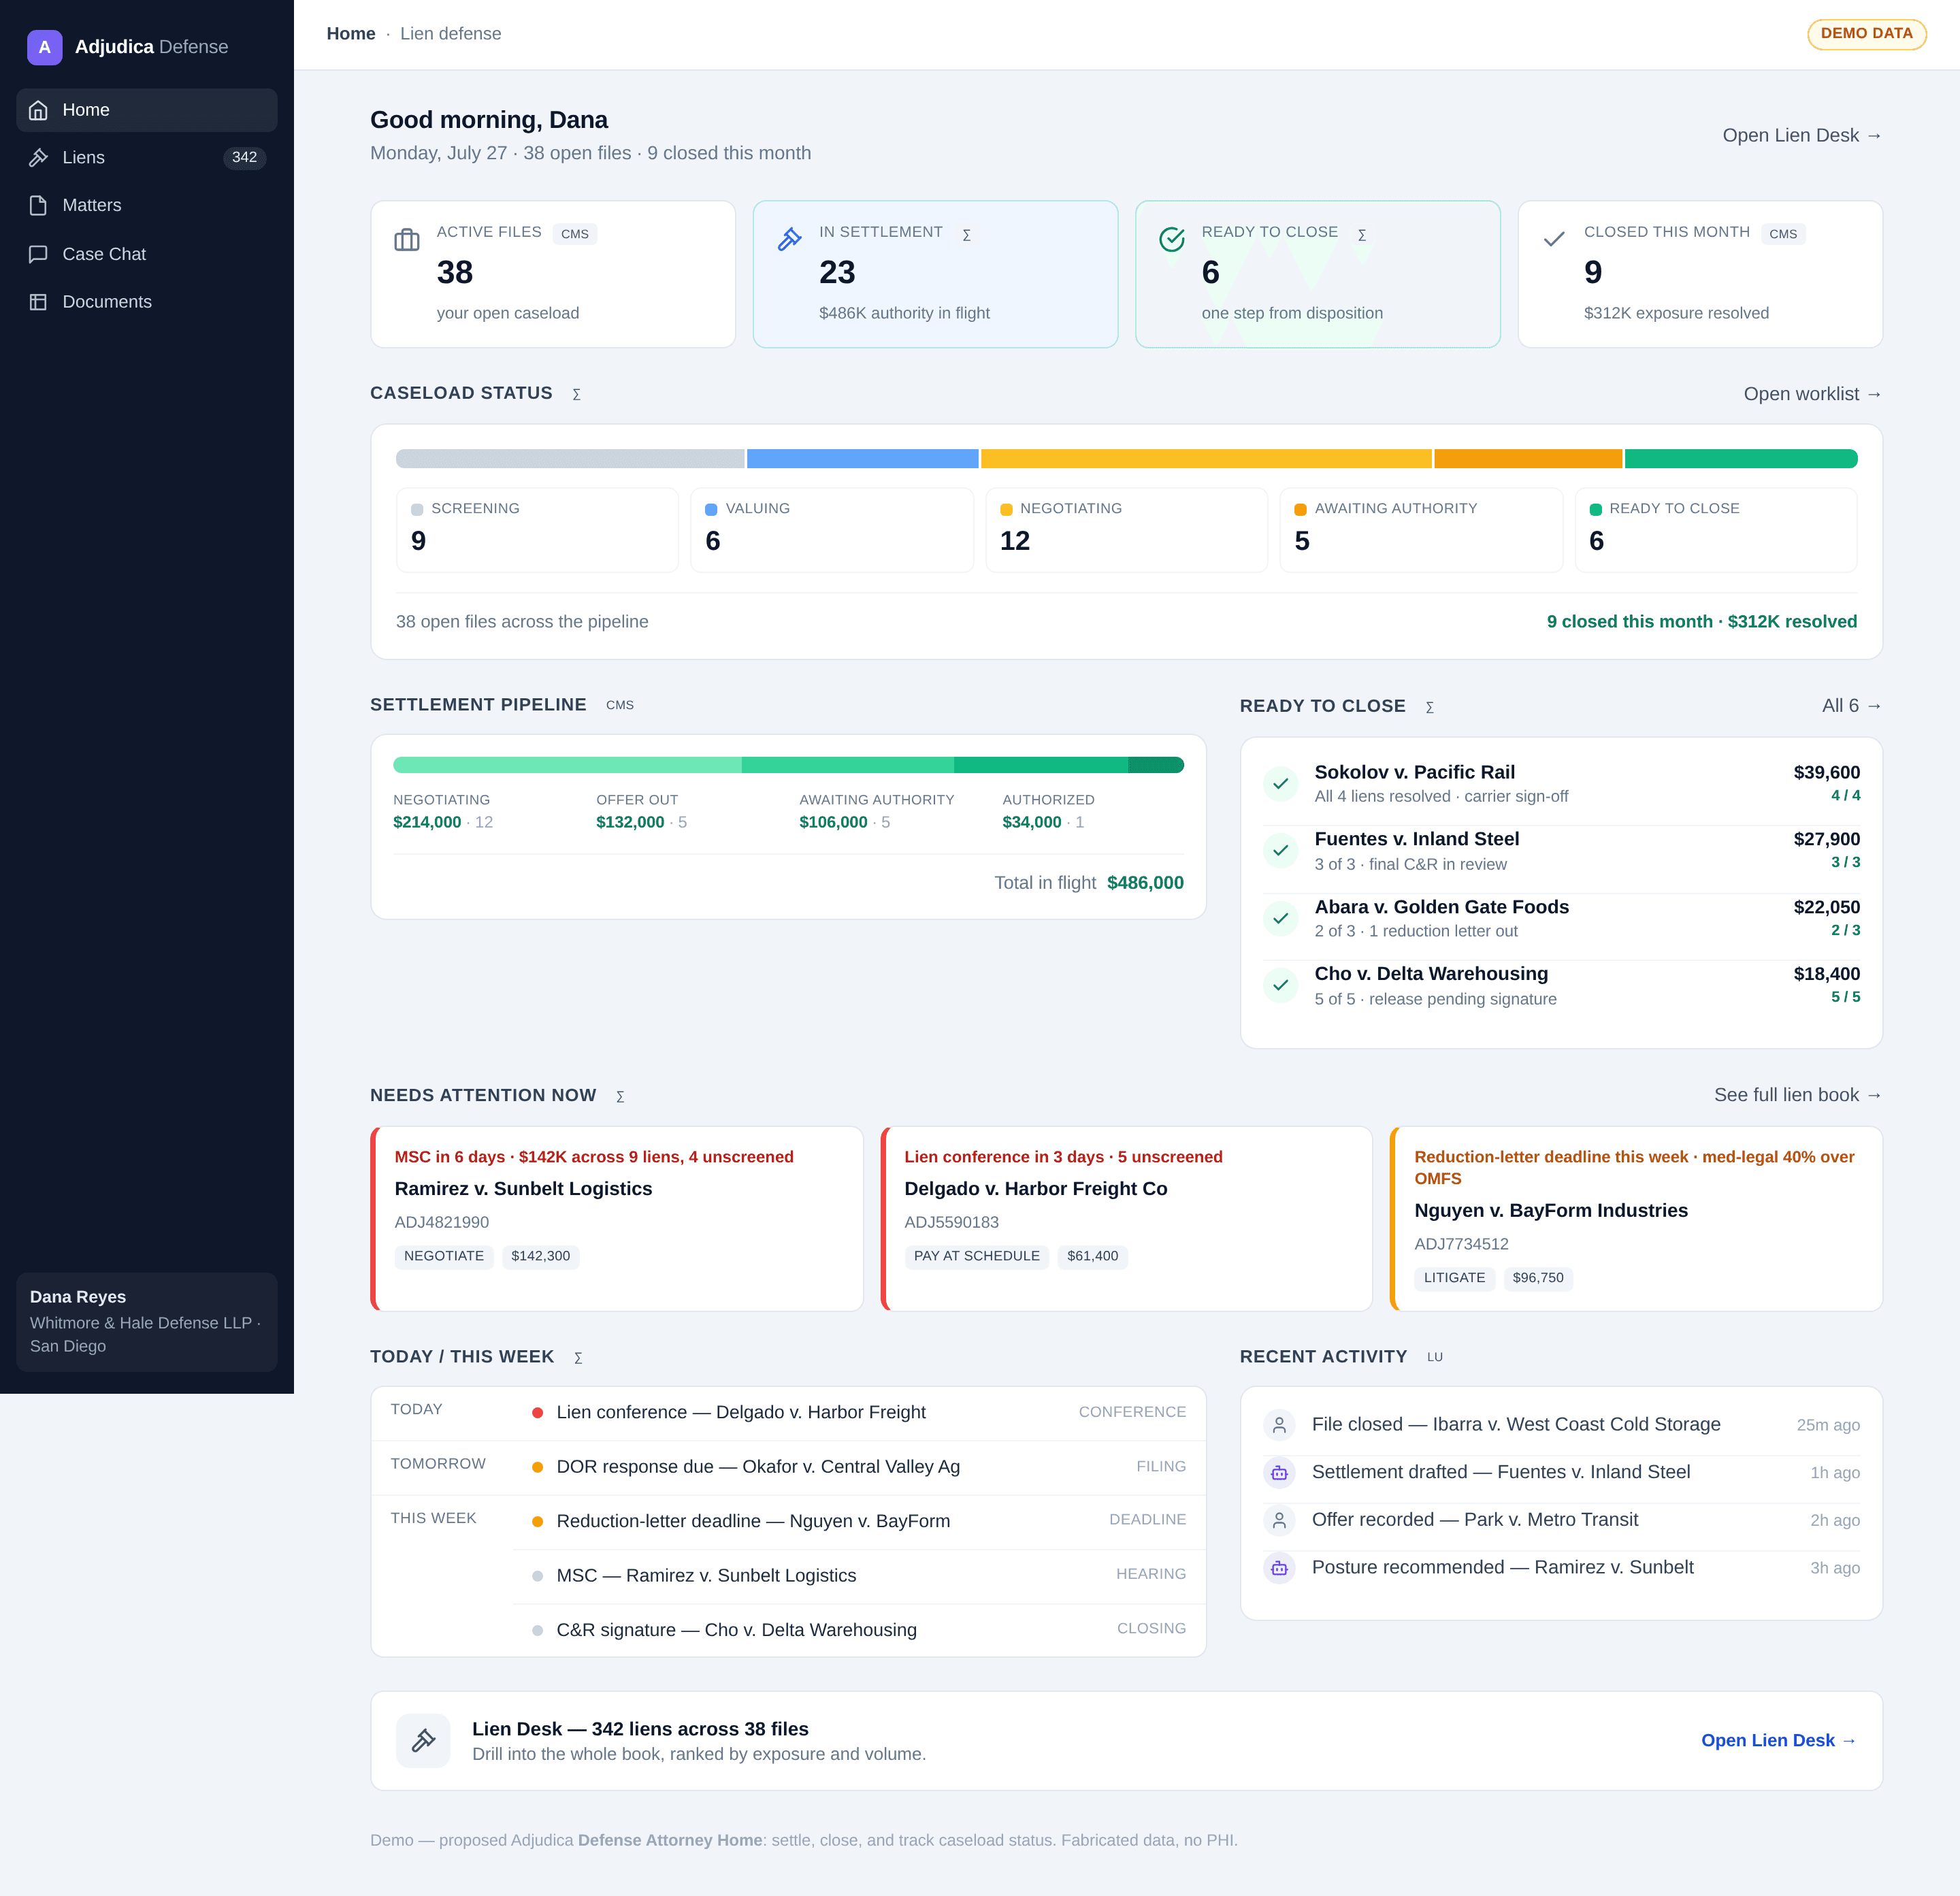Click the yellow Negotiating segment of caseload bar
The image size is (1960, 1896).
click(x=1206, y=459)
